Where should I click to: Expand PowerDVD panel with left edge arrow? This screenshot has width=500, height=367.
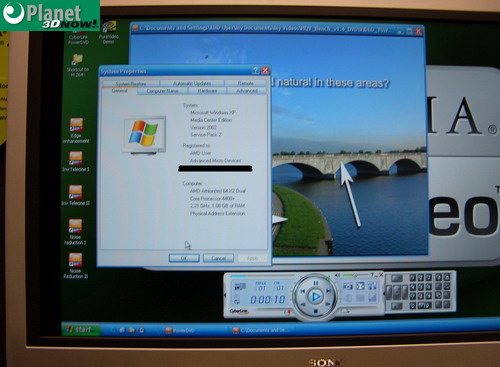coord(226,295)
